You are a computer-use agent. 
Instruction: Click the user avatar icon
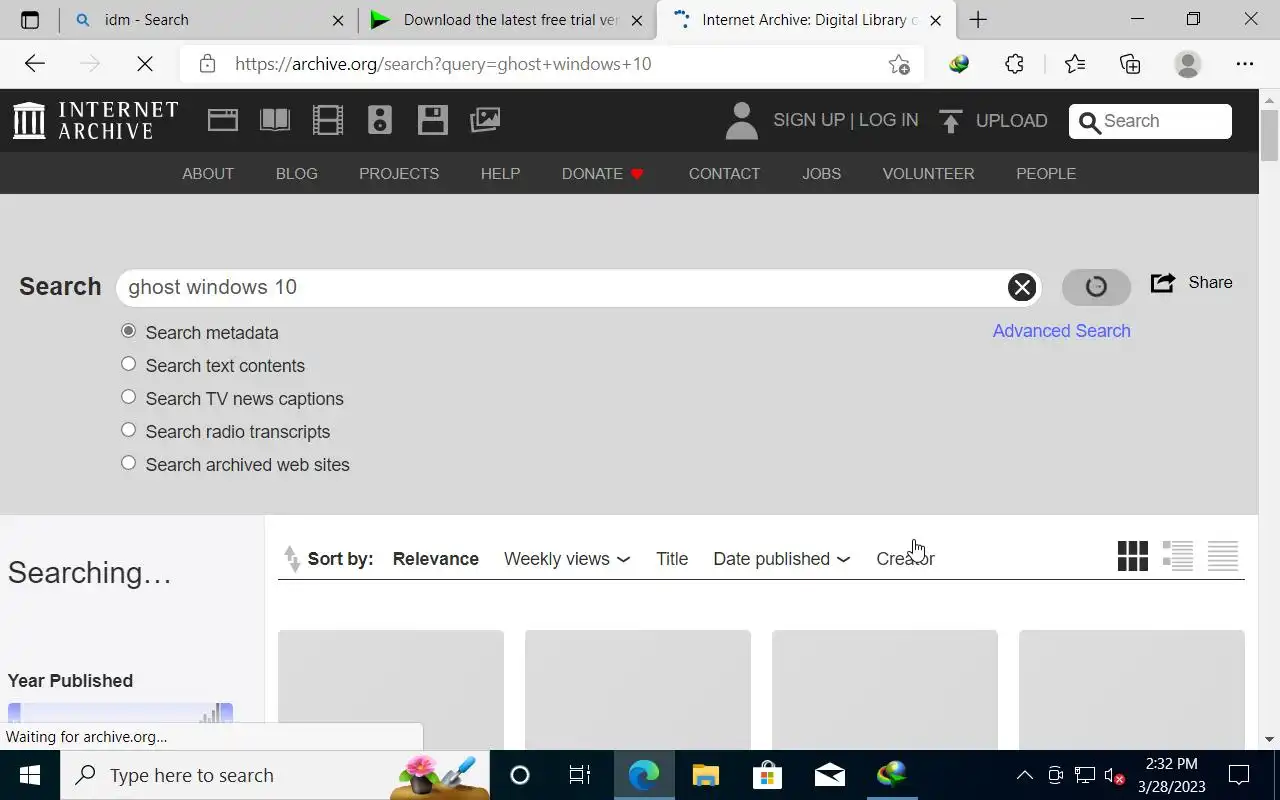click(741, 121)
